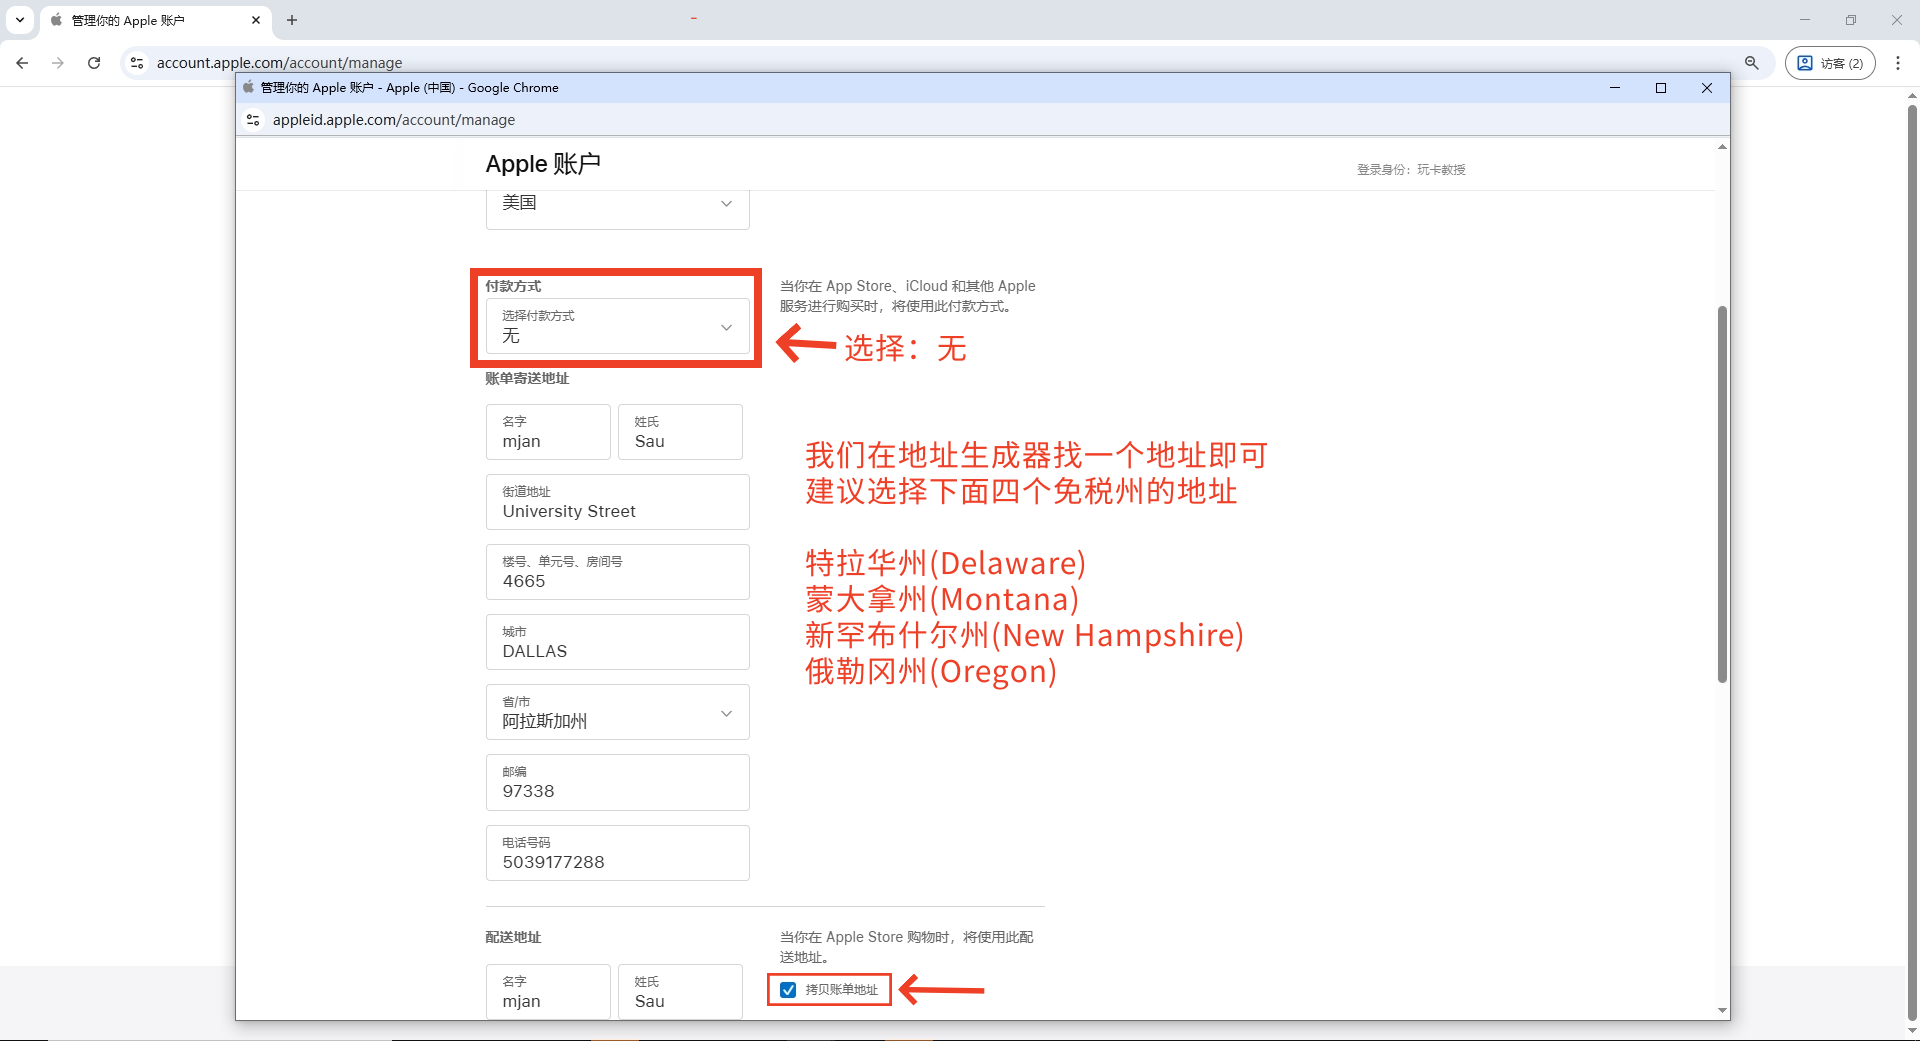Click the Apple 账户 heading
Image resolution: width=1920 pixels, height=1041 pixels.
(543, 164)
